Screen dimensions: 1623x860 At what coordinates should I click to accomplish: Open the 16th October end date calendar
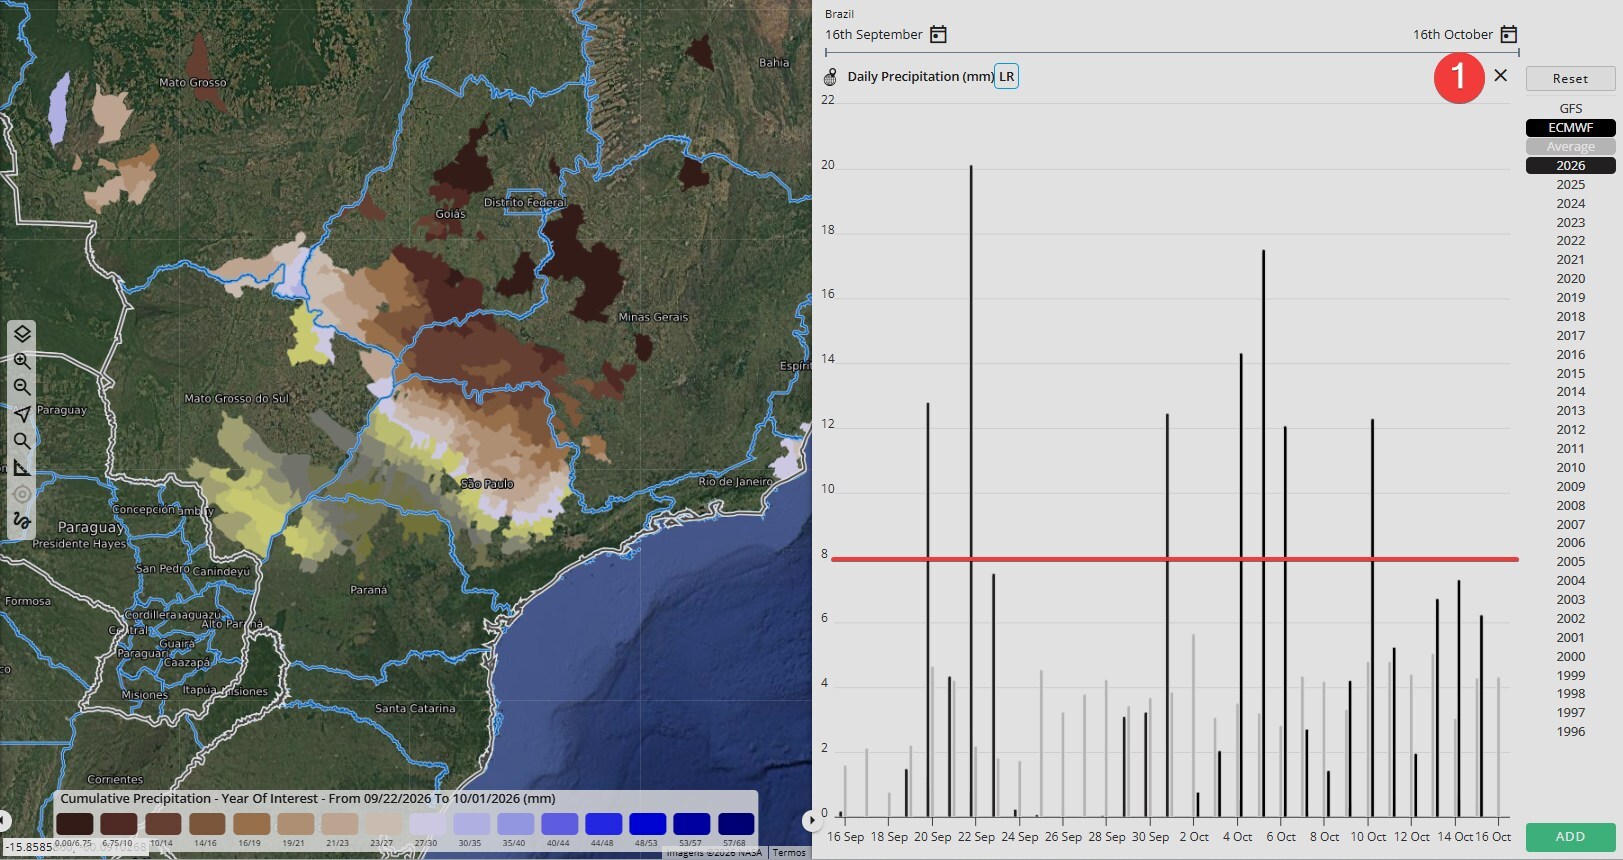point(1509,35)
